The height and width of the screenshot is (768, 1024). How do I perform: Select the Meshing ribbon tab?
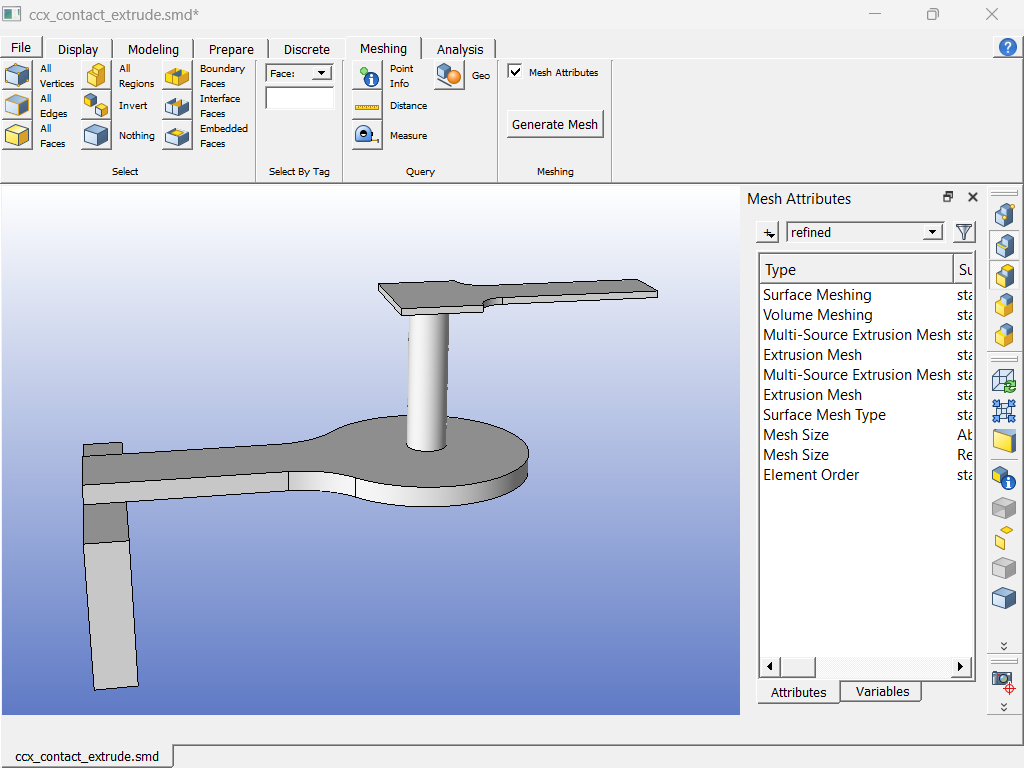[383, 48]
